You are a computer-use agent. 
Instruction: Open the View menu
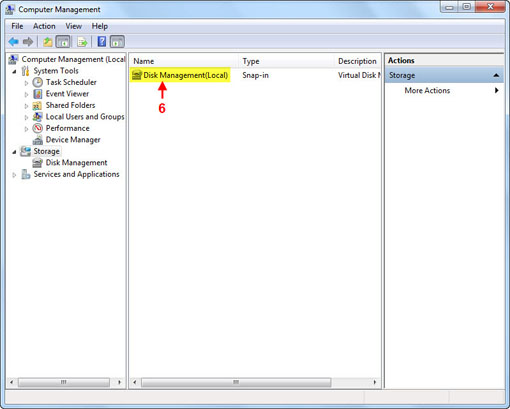tap(73, 26)
